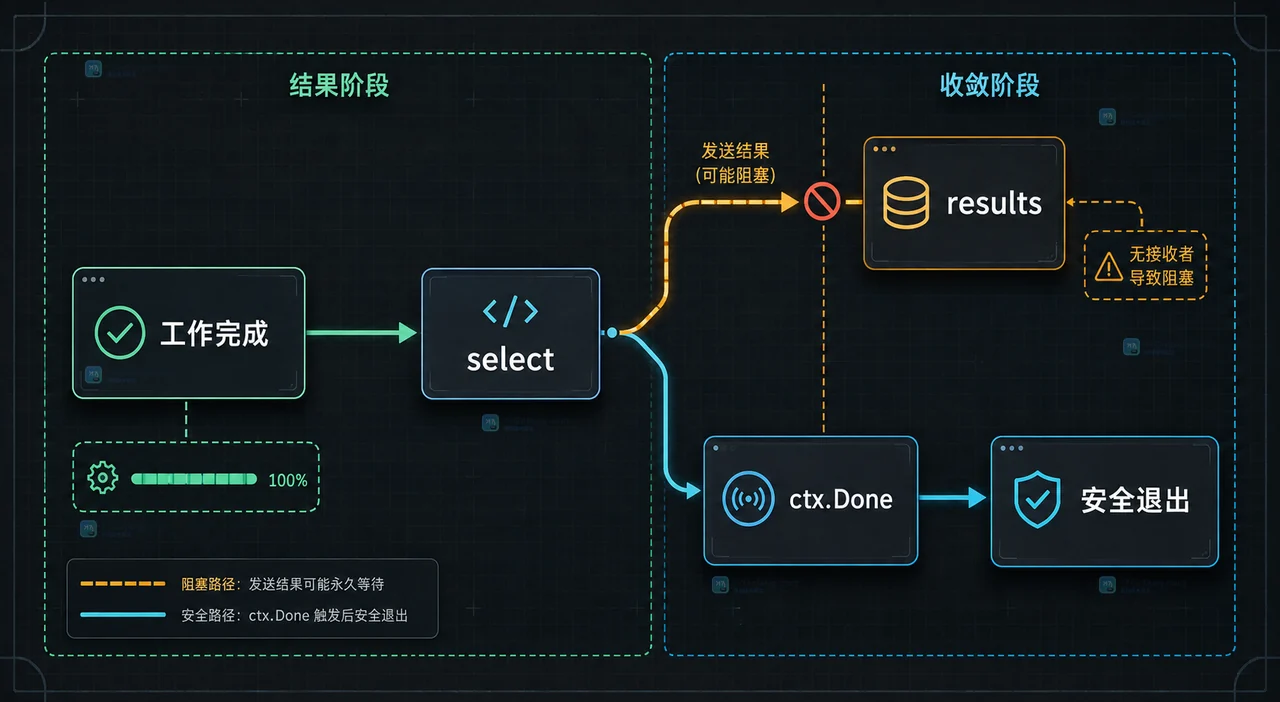Click the blue solid line sample in the legend
Viewport: 1280px width, 702px height.
click(x=122, y=615)
